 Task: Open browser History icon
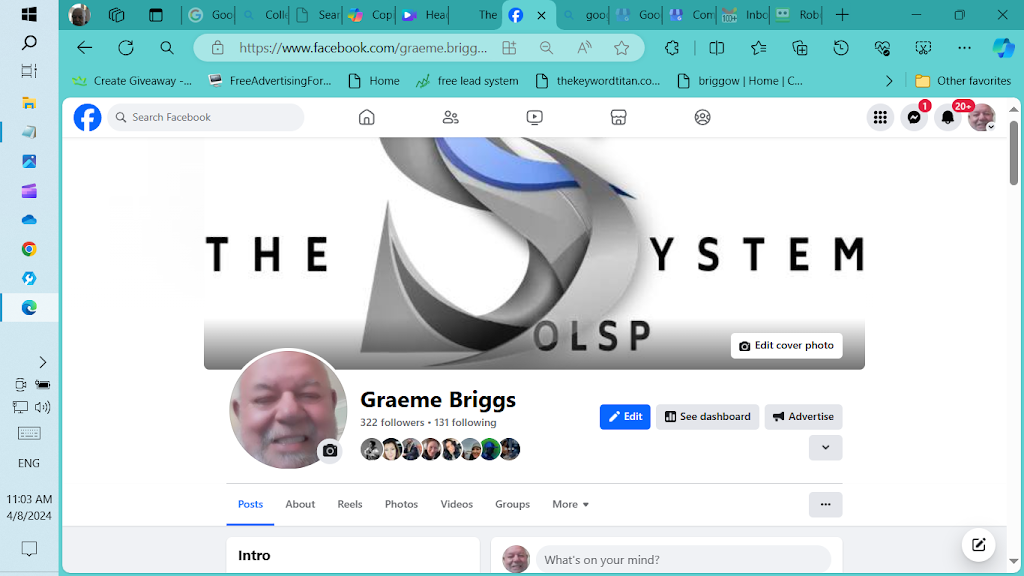click(841, 48)
